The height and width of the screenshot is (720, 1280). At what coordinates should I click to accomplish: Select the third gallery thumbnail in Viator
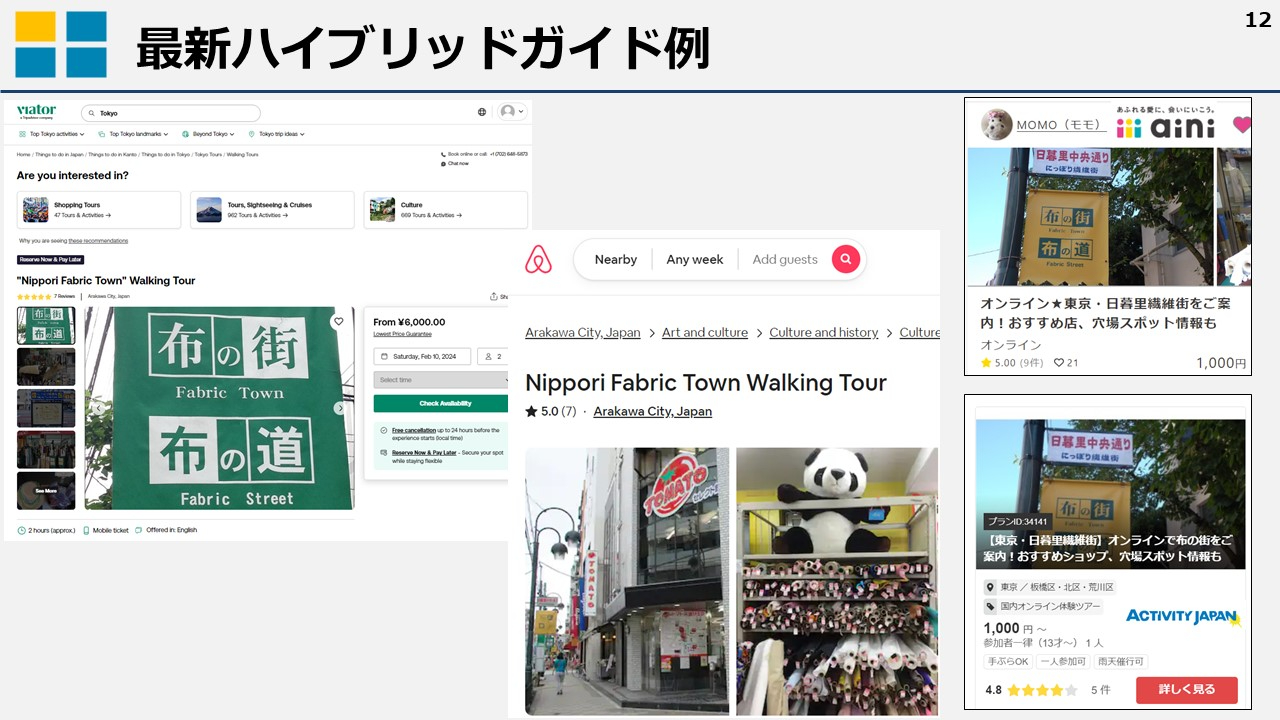pyautogui.click(x=46, y=408)
